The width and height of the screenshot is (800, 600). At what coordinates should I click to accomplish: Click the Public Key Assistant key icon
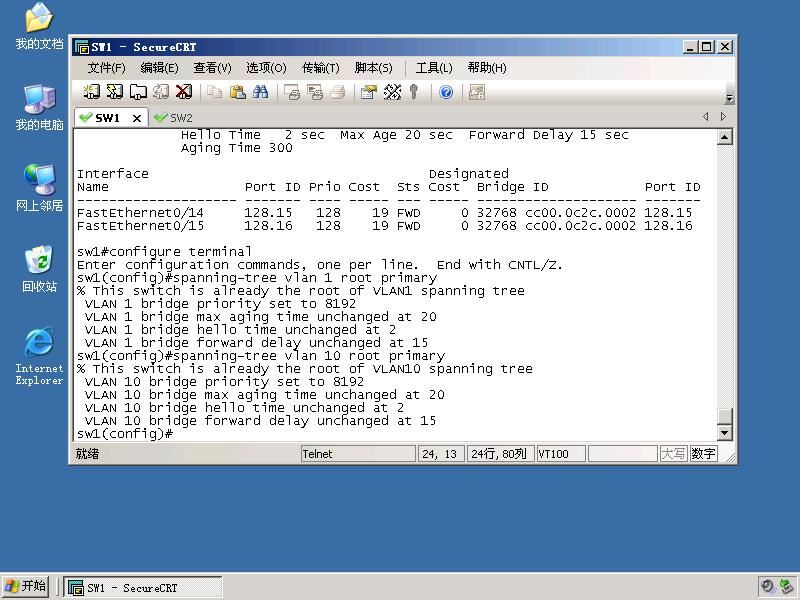coord(414,92)
